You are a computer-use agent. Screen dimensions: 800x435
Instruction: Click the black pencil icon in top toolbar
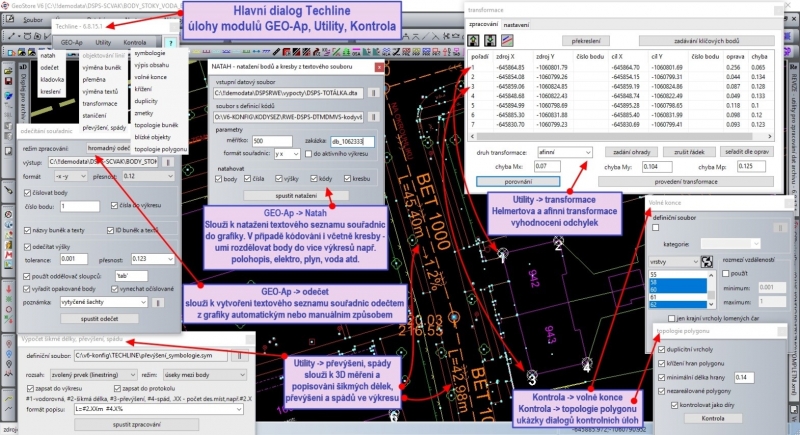pos(276,52)
